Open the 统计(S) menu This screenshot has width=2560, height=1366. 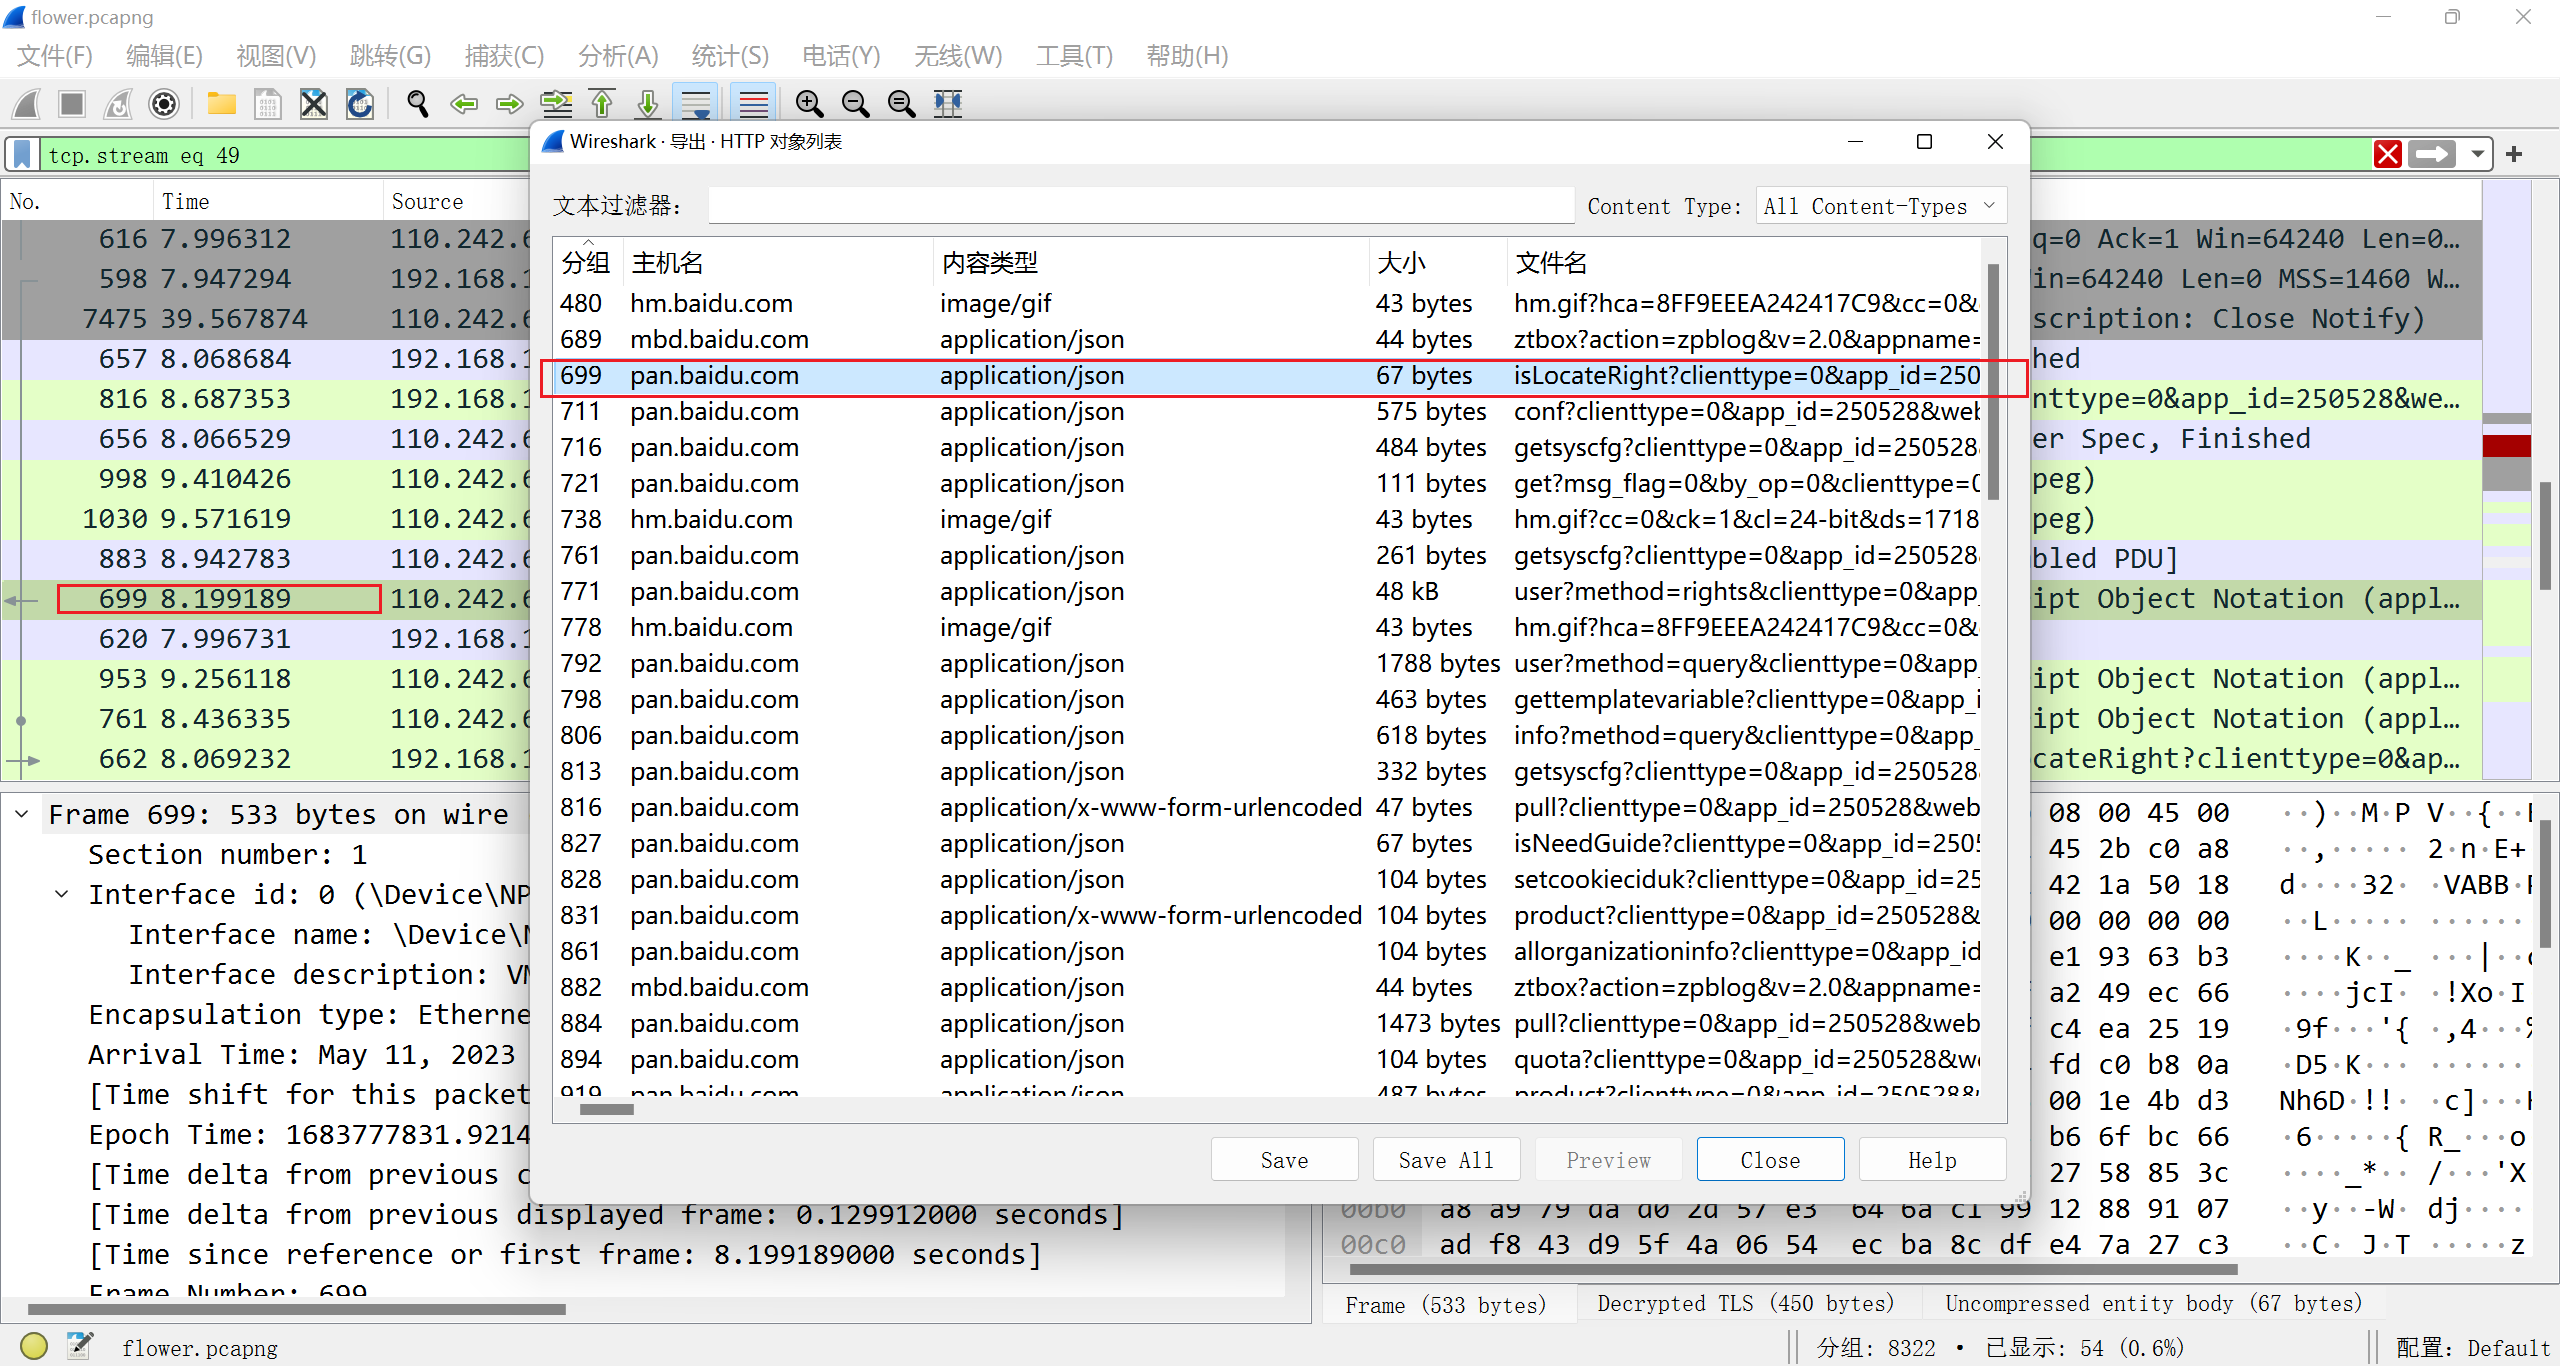pyautogui.click(x=730, y=56)
